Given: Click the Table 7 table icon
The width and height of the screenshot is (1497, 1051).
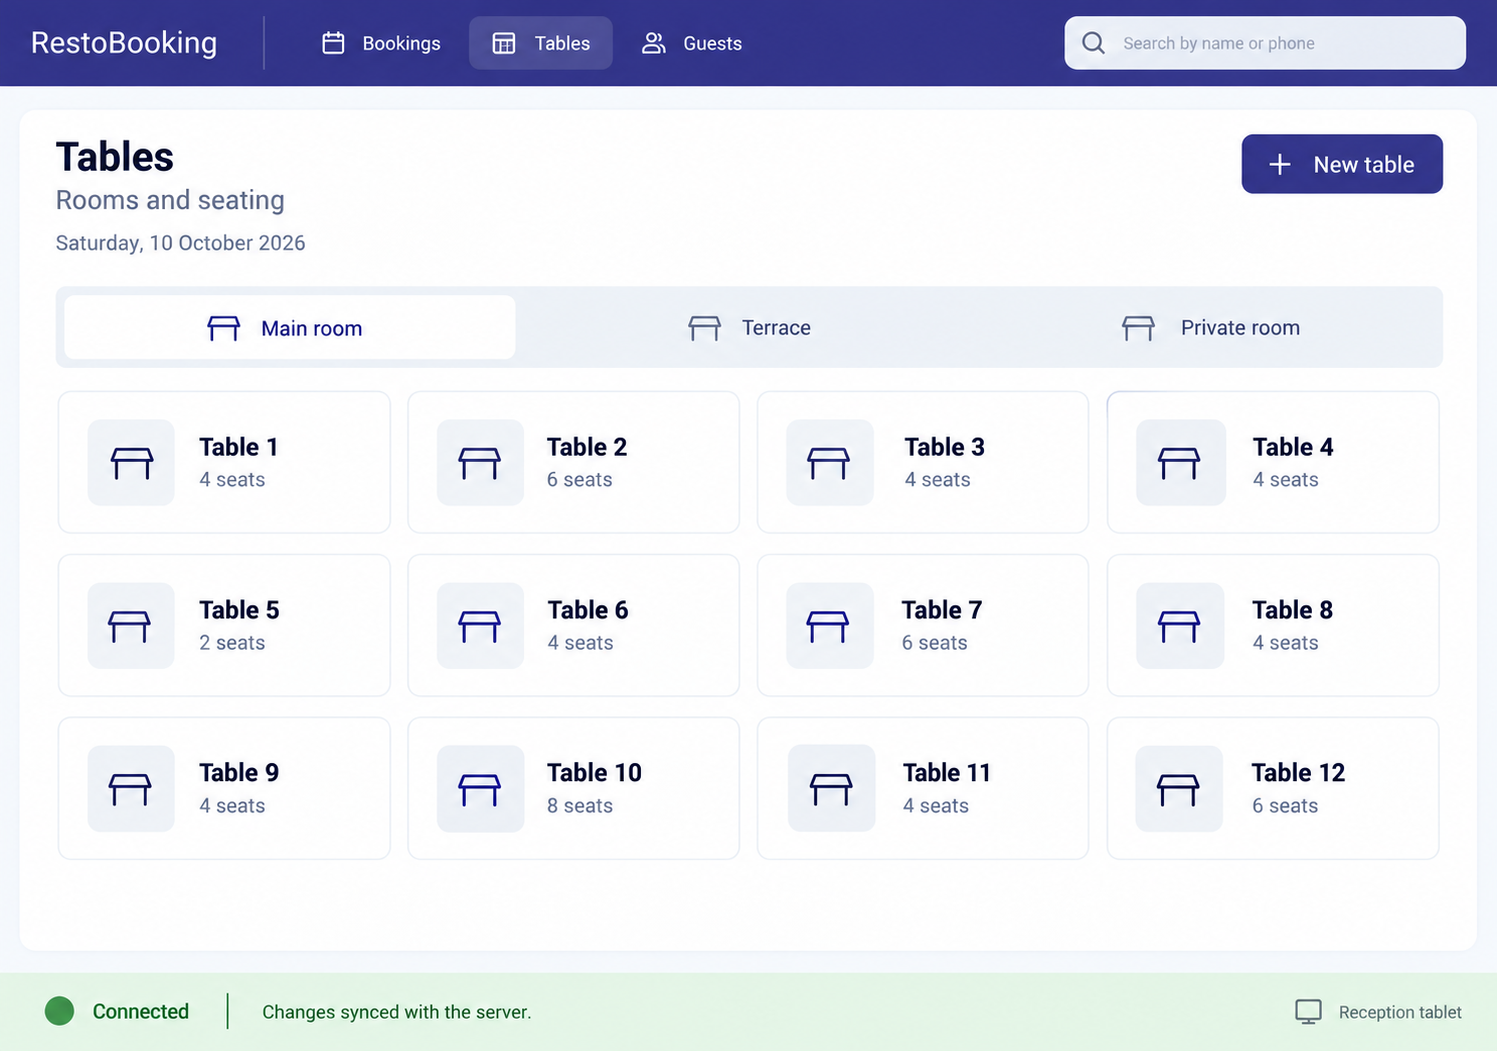Looking at the screenshot, I should click(x=829, y=626).
